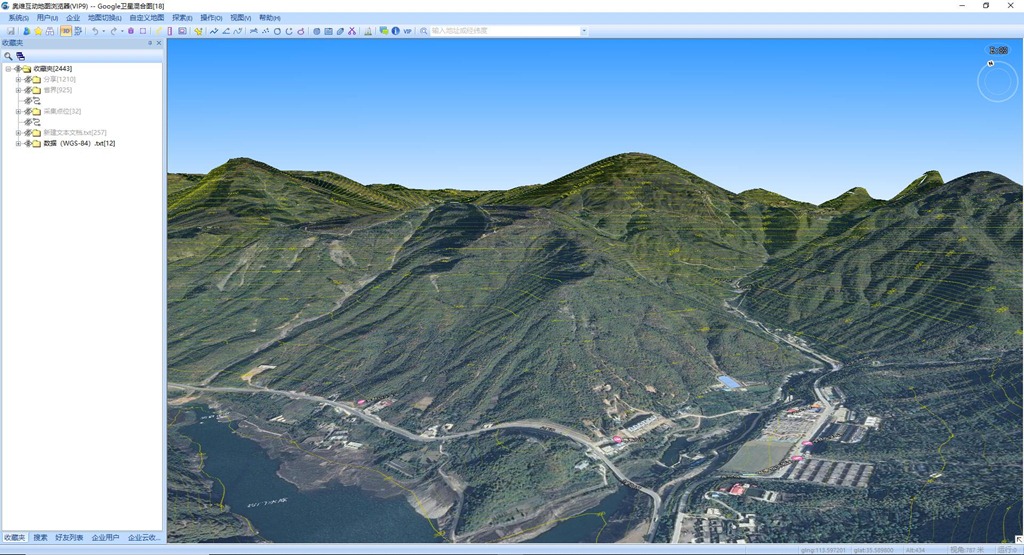Screen dimensions: 1024x555
Task: Pin the favorites panel with pushpin button
Action: coord(150,43)
